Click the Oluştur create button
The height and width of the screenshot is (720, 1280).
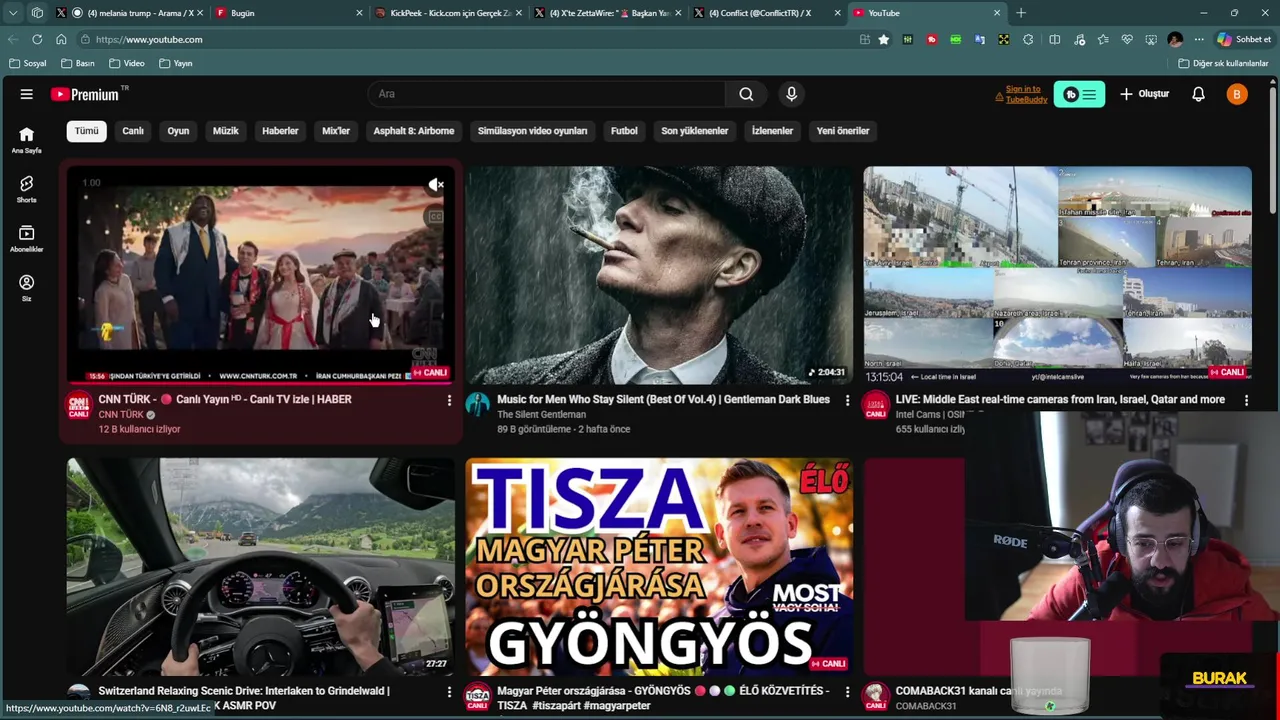pos(1144,94)
